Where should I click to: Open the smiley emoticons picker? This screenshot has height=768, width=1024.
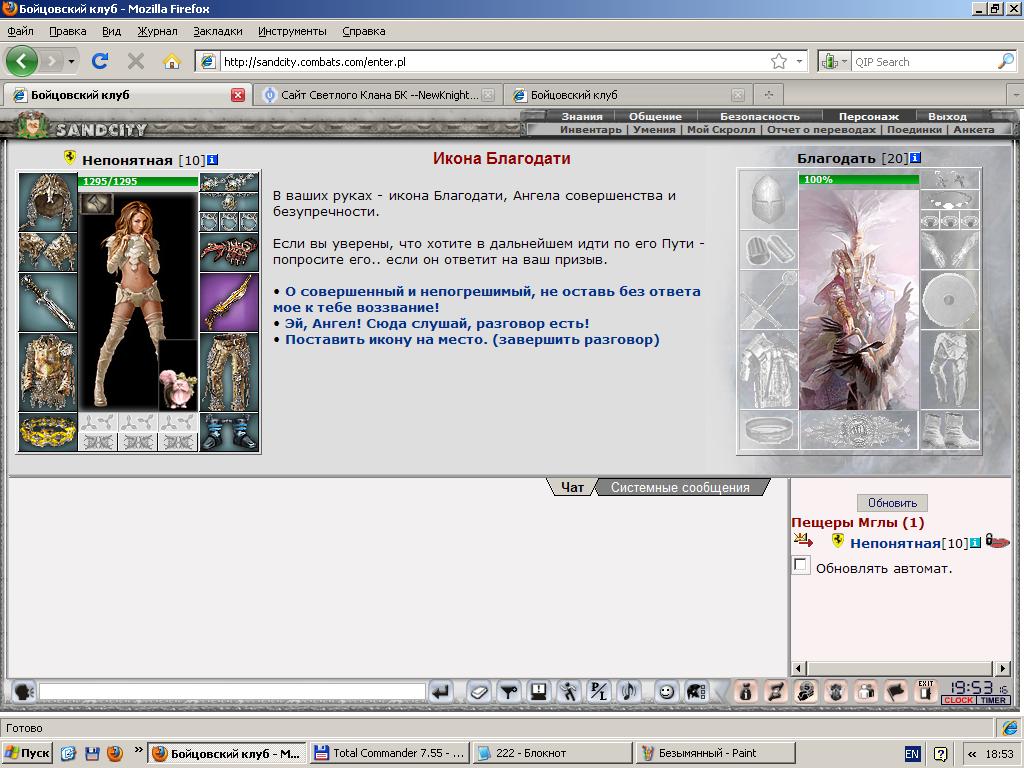click(666, 691)
